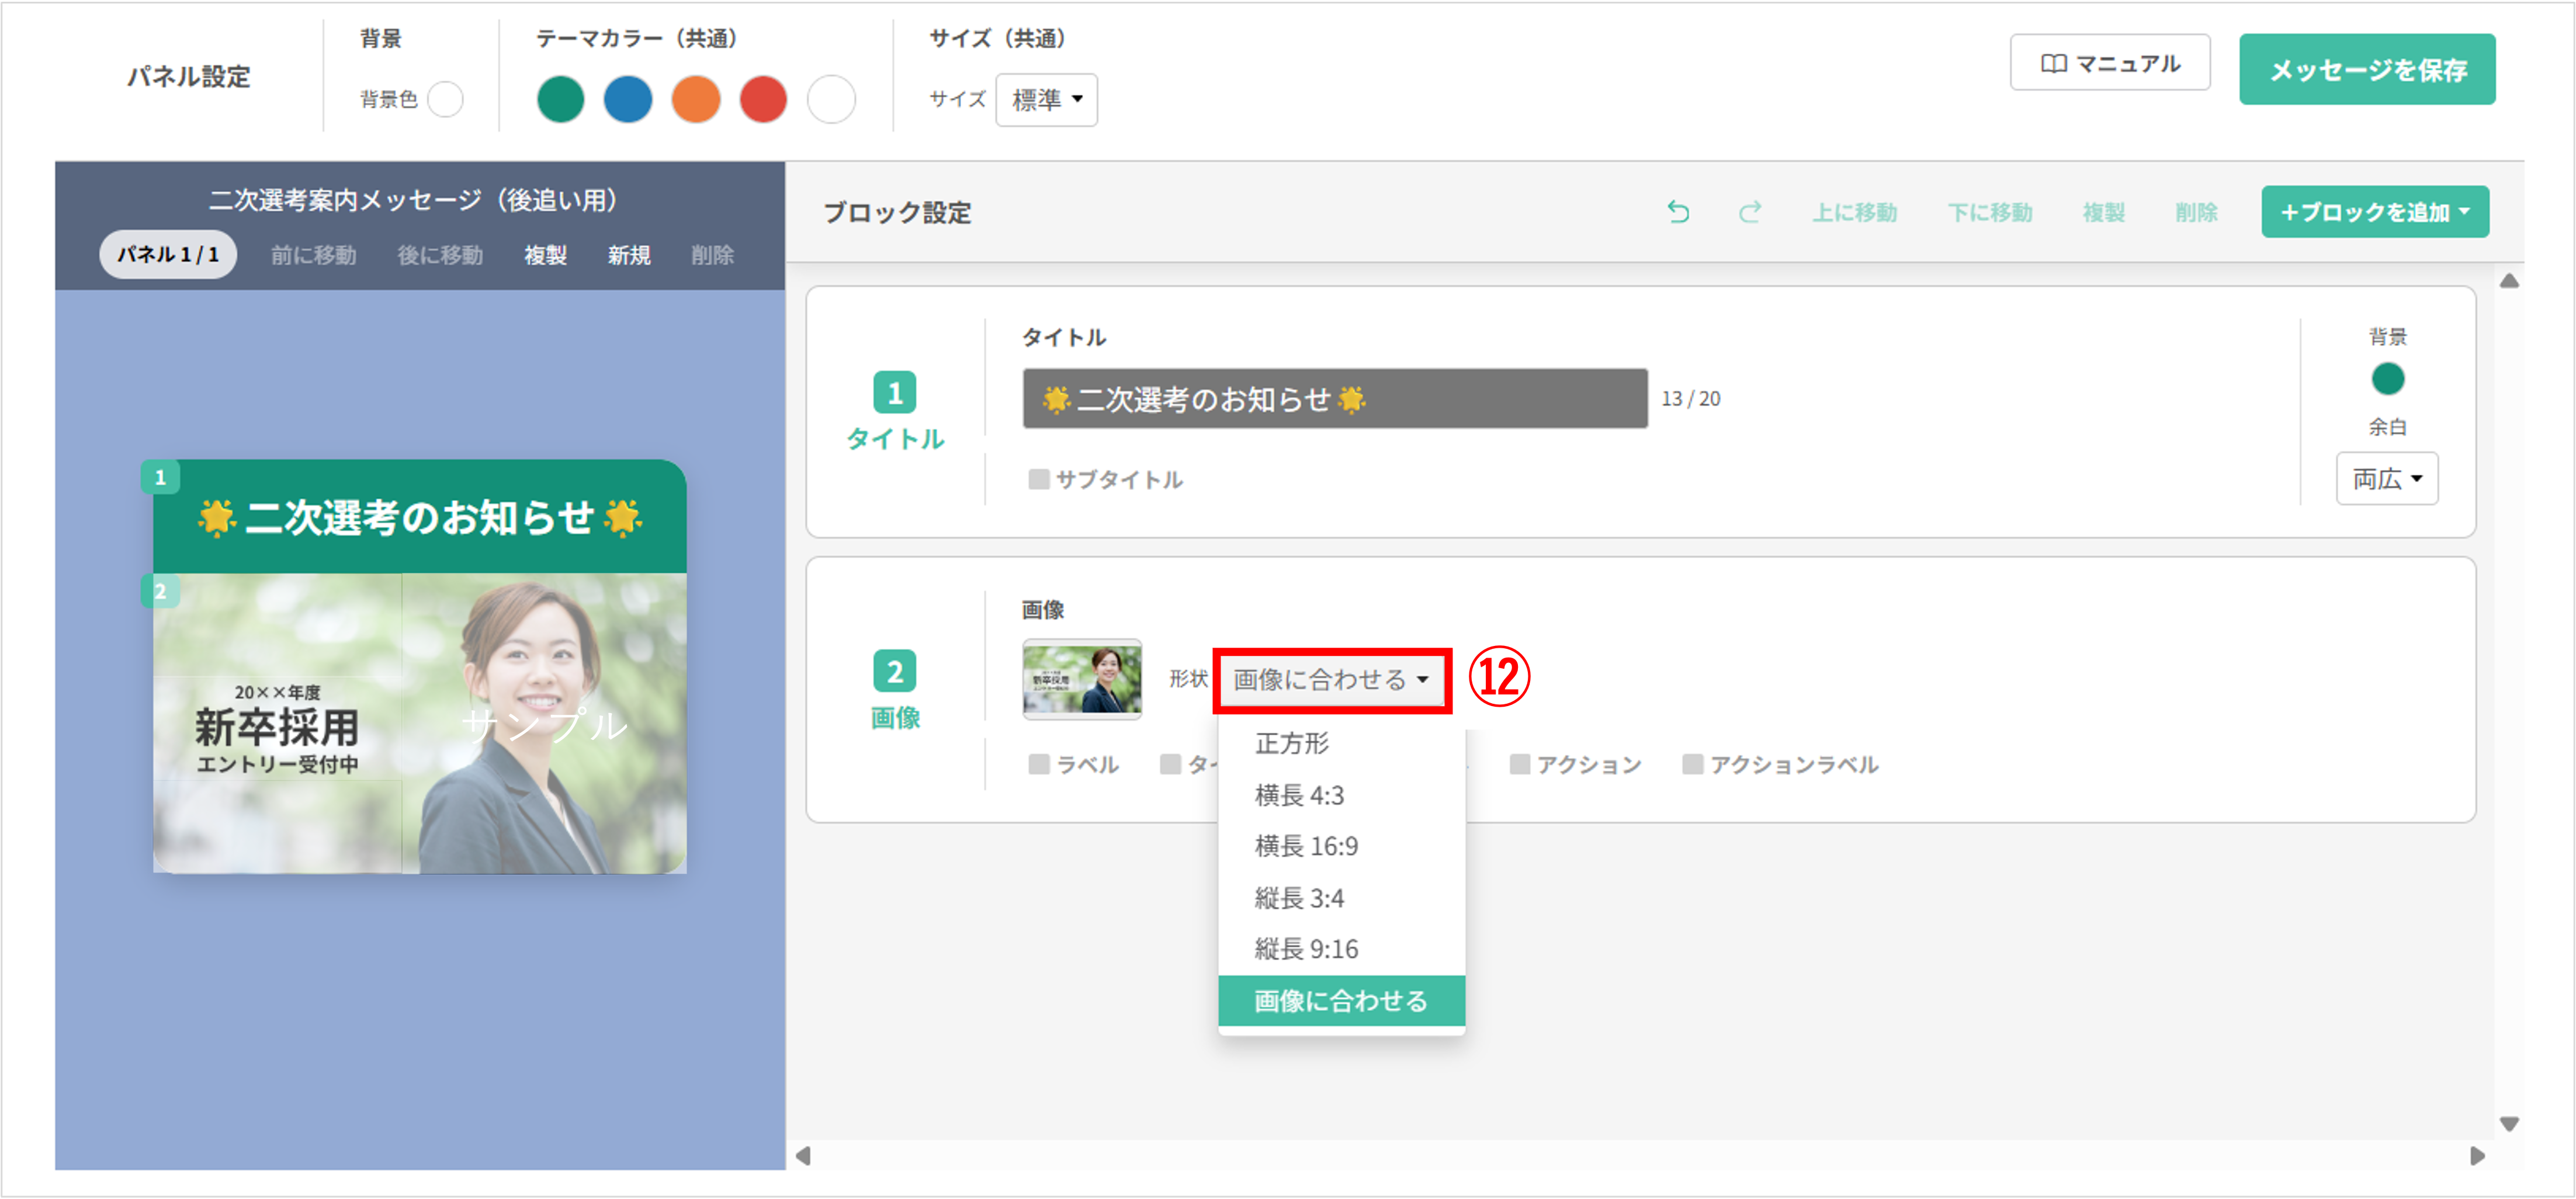Select the blue theme color swatch
Screen dimensions: 2576x1199
[628, 100]
